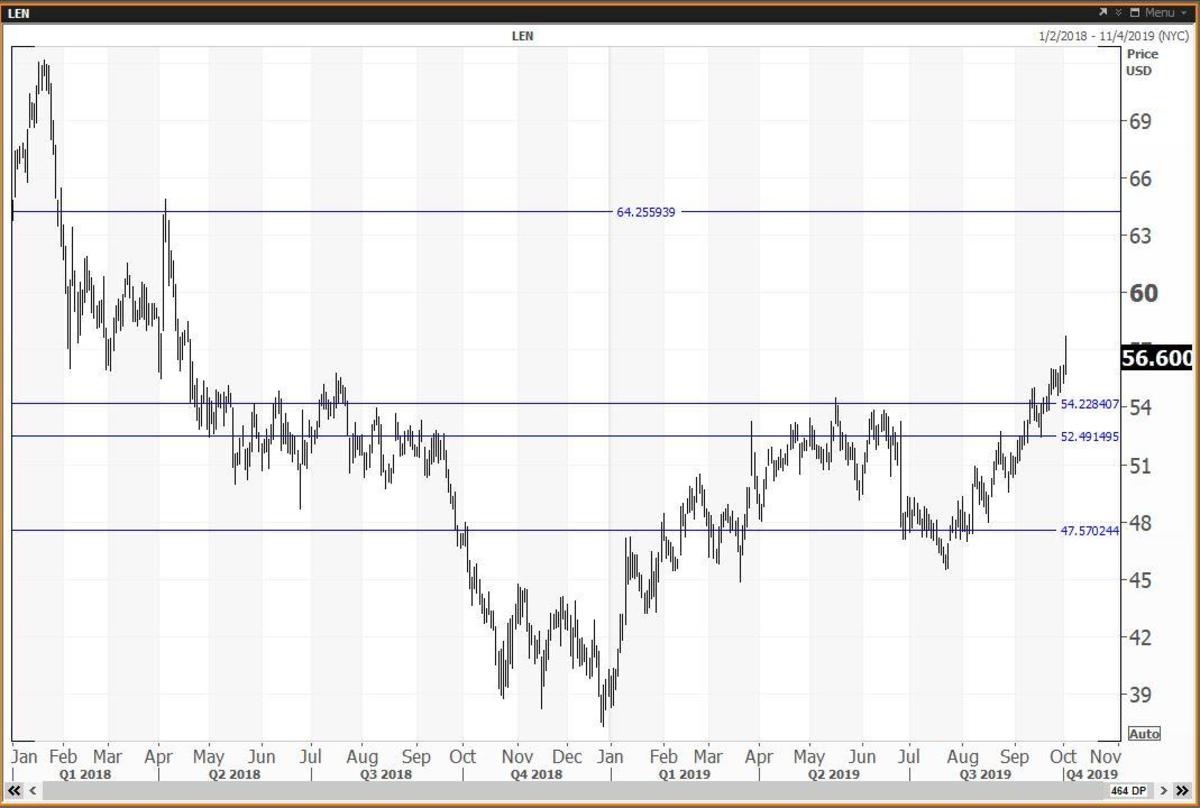Screen dimensions: 1200x808
Task: Click the Q4 2019 quarter label
Action: [x=1090, y=774]
